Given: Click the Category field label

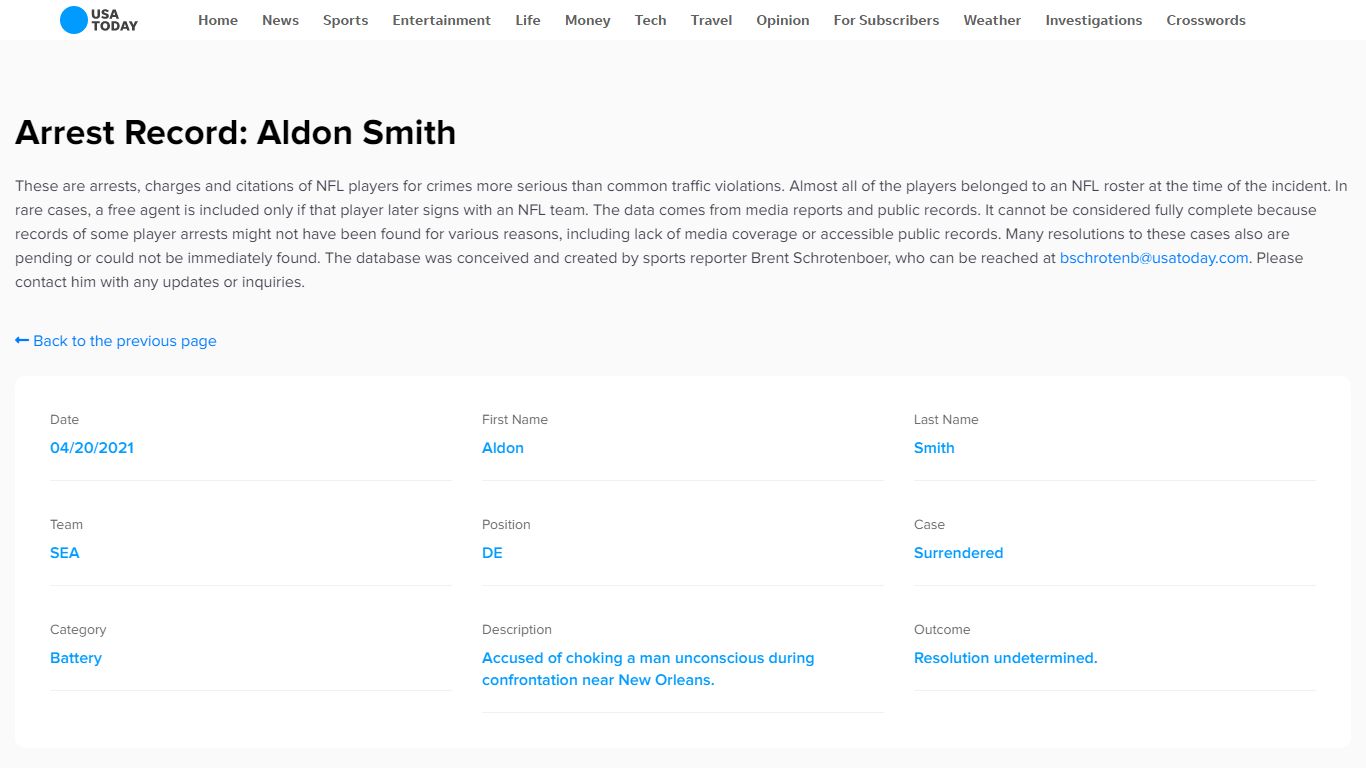Looking at the screenshot, I should [78, 630].
